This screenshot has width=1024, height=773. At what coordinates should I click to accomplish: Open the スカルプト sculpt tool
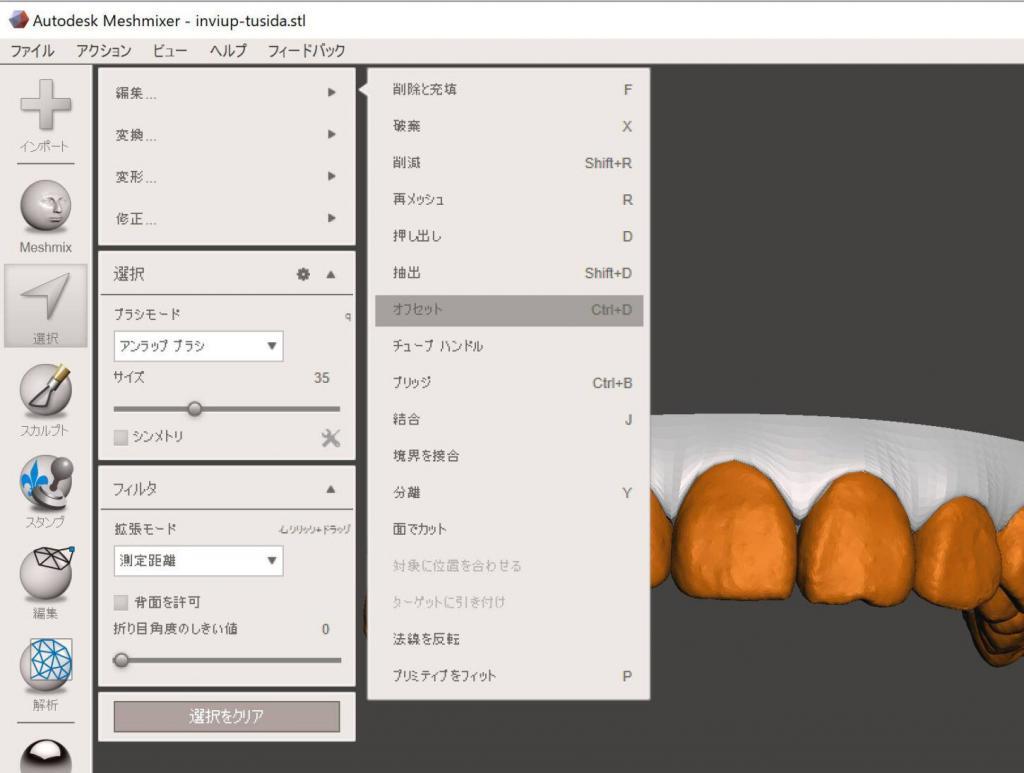[x=45, y=390]
